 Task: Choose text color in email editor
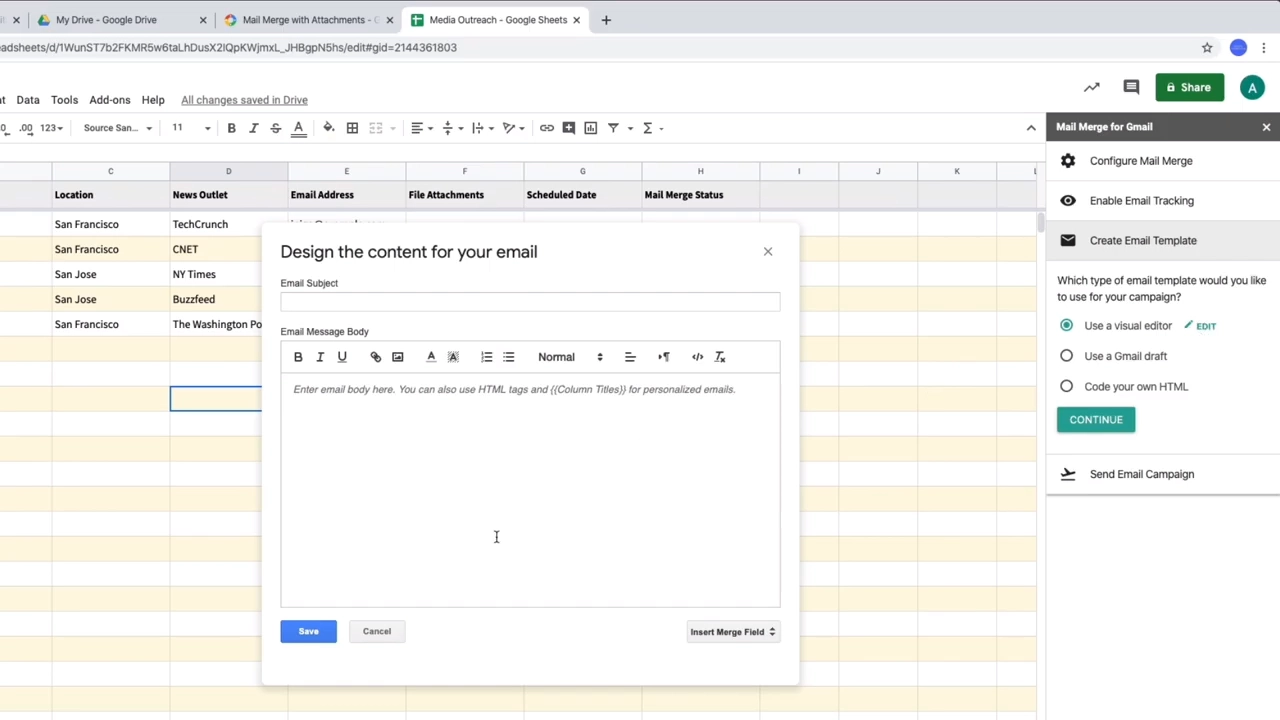coord(431,357)
